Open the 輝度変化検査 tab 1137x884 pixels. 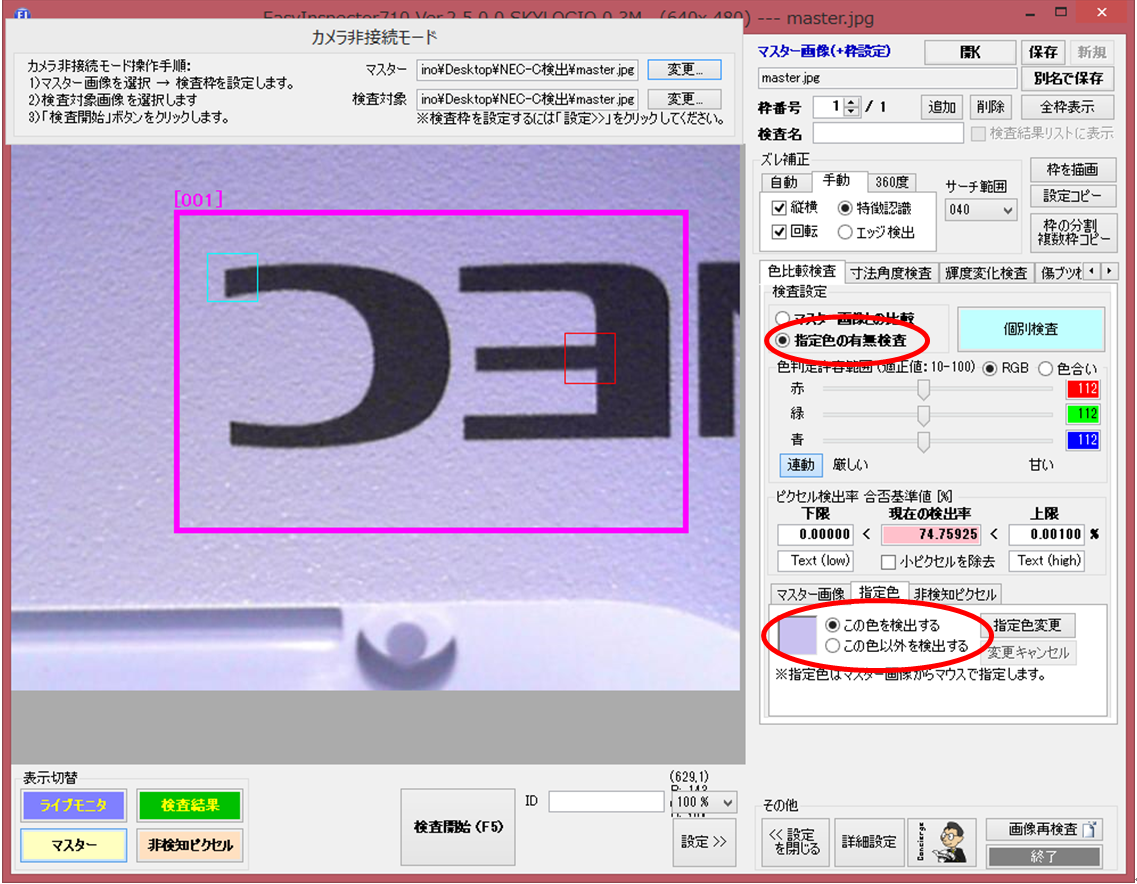(986, 273)
